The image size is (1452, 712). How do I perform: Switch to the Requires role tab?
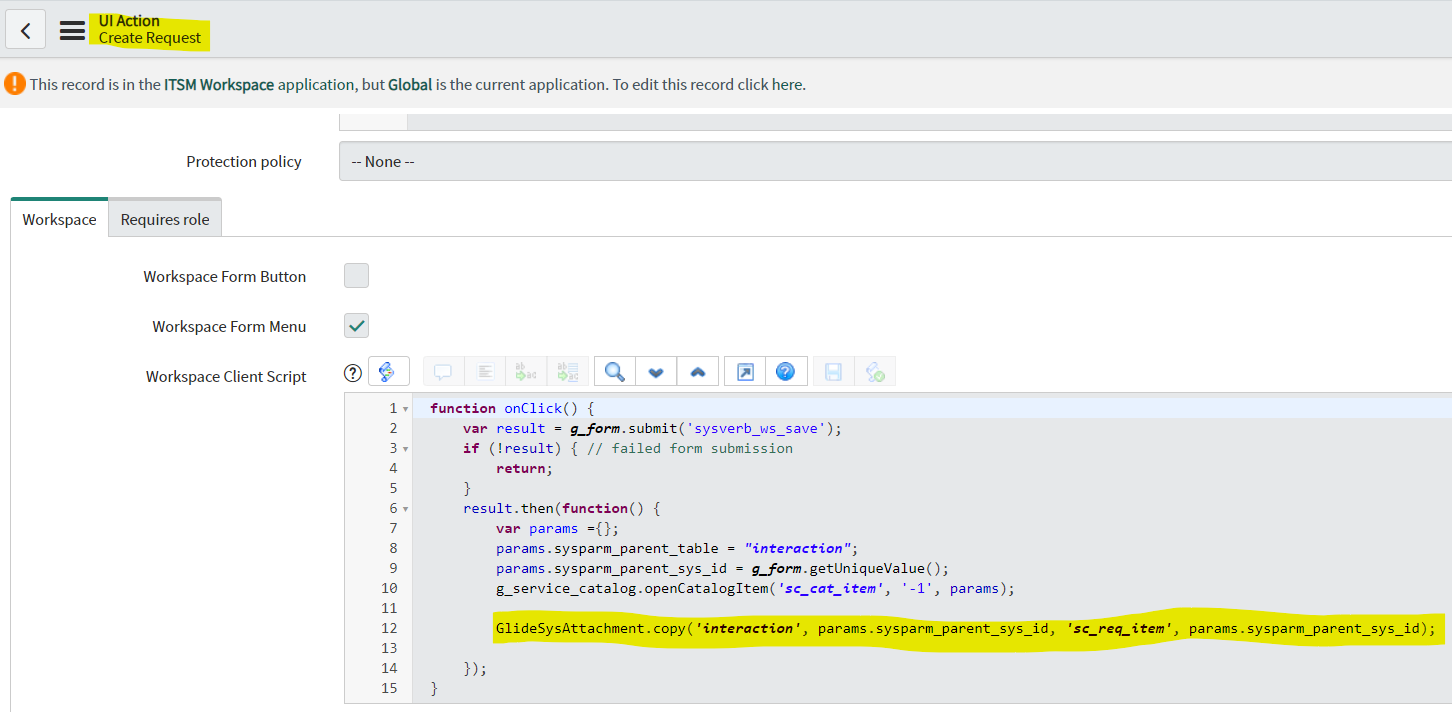tap(164, 217)
